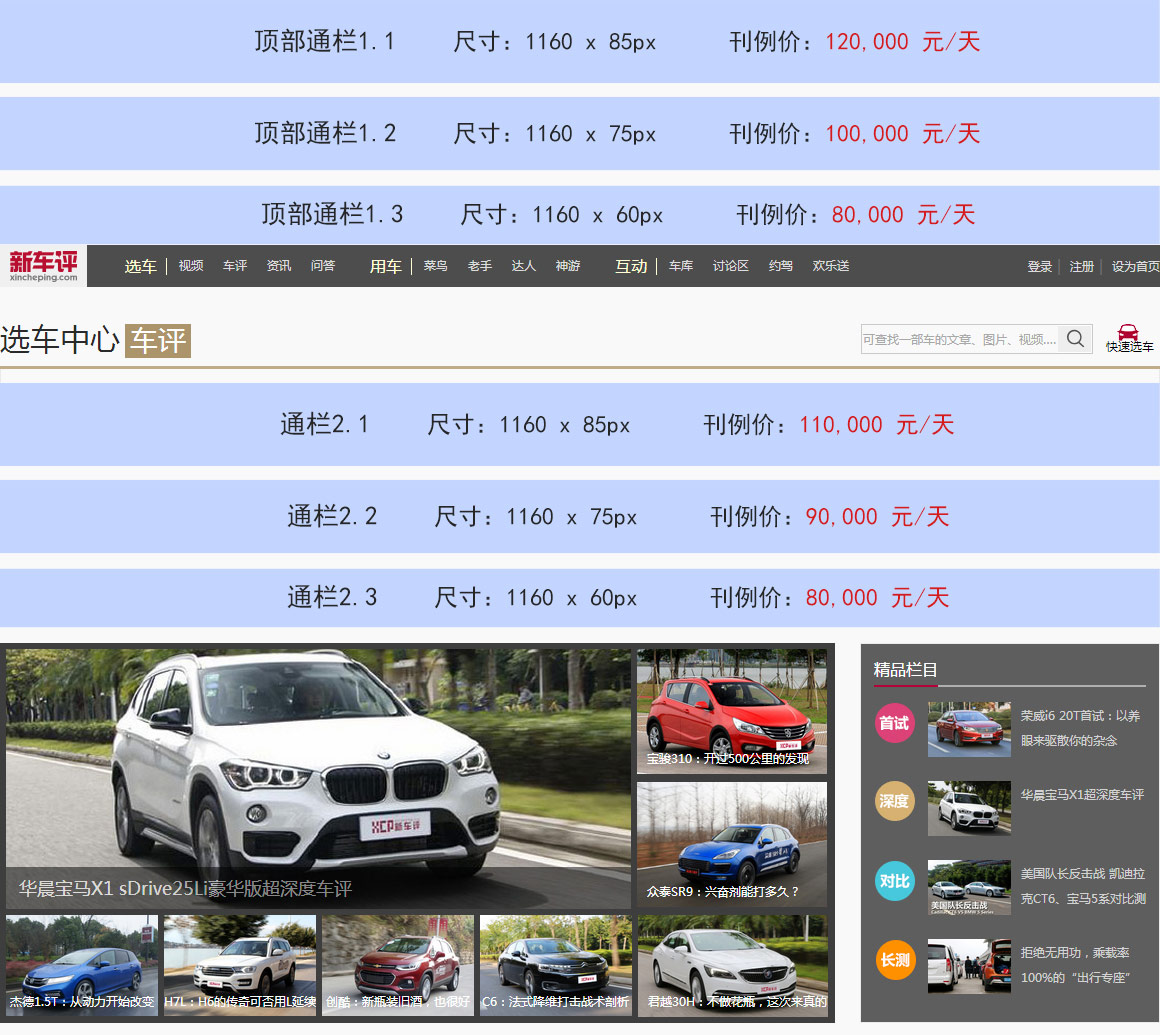The height and width of the screenshot is (1035, 1160).
Task: Open the 君越30H white sedan thumbnail
Action: click(x=732, y=965)
